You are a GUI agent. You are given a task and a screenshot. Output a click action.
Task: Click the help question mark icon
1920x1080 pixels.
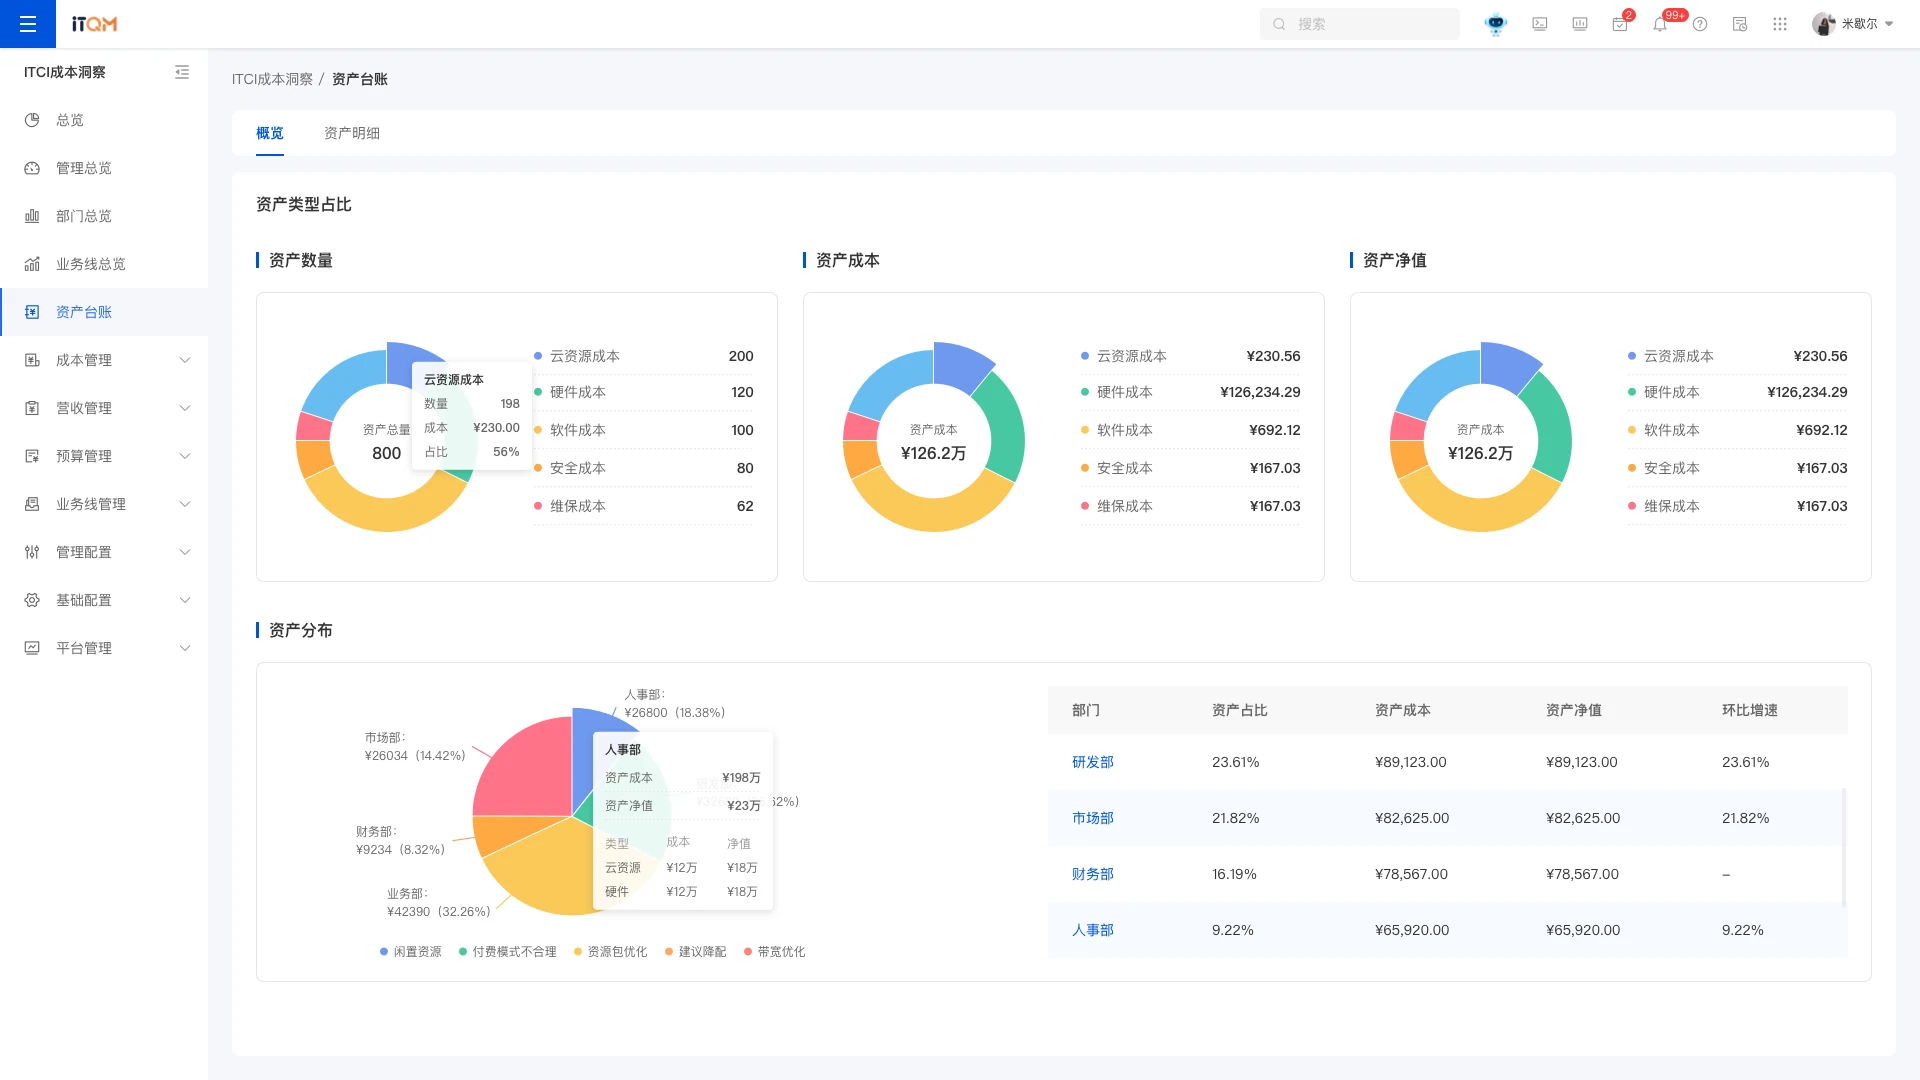[1700, 24]
